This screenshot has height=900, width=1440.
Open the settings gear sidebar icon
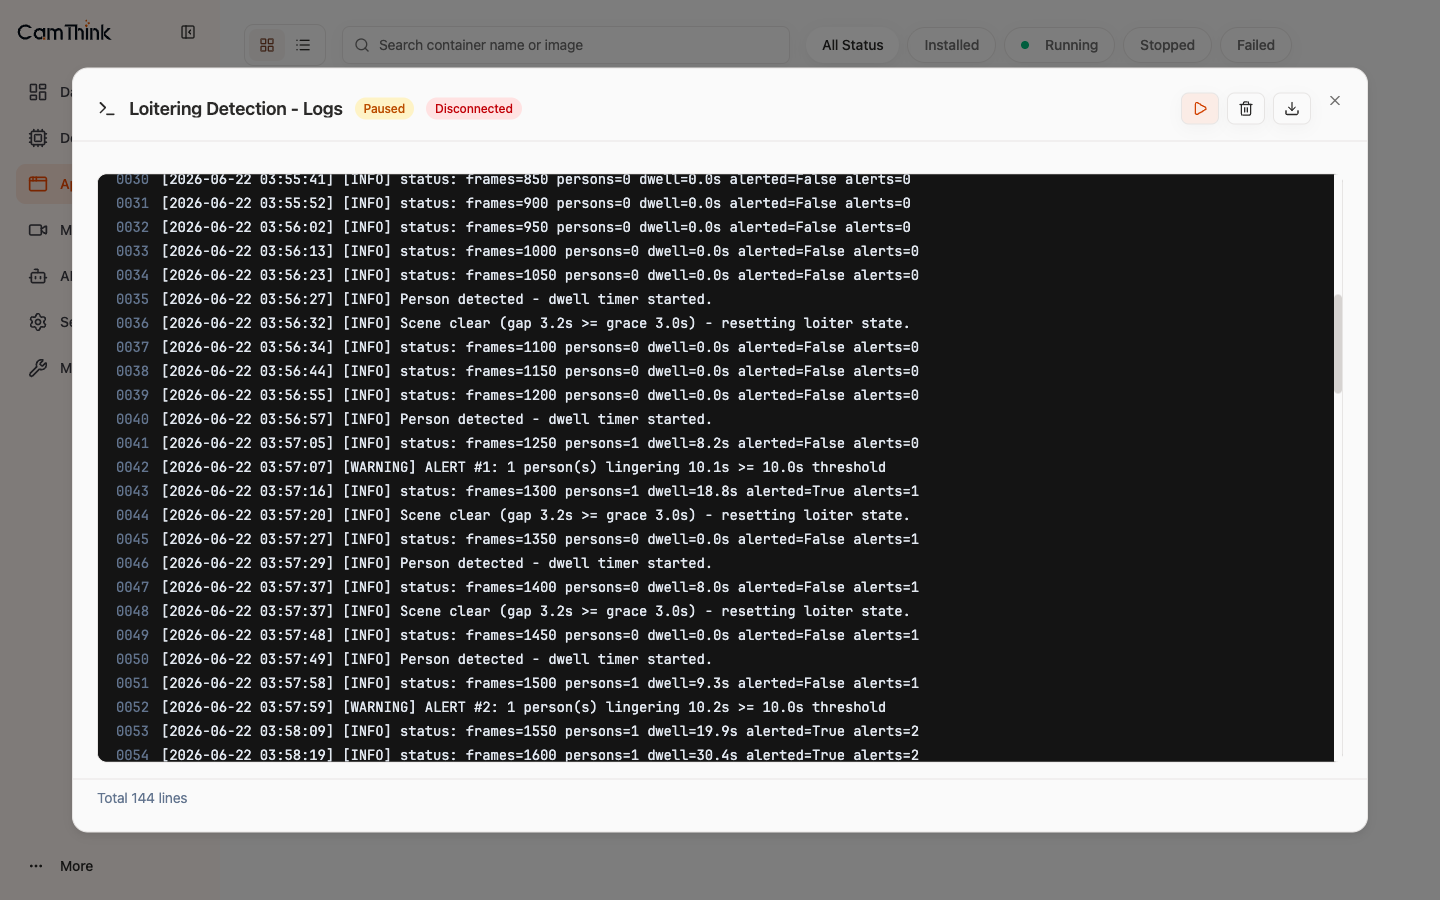pos(38,322)
